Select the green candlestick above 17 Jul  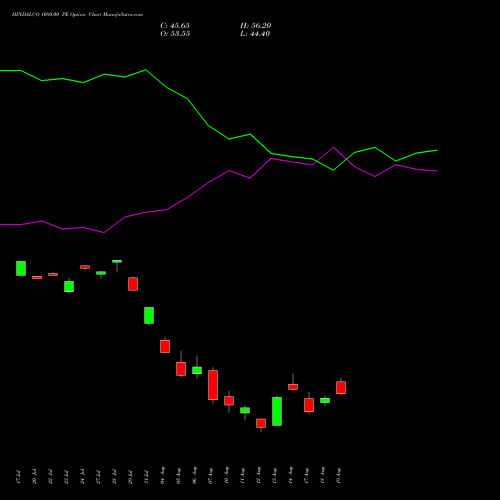click(21, 268)
